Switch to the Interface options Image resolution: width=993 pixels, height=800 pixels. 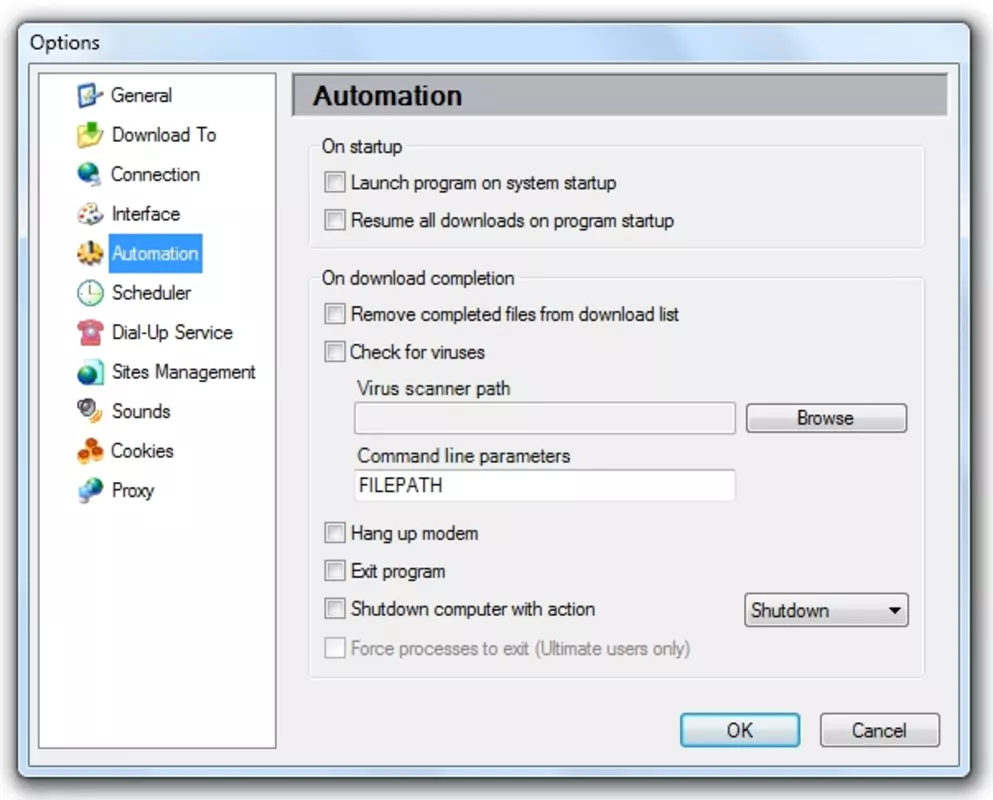point(146,213)
